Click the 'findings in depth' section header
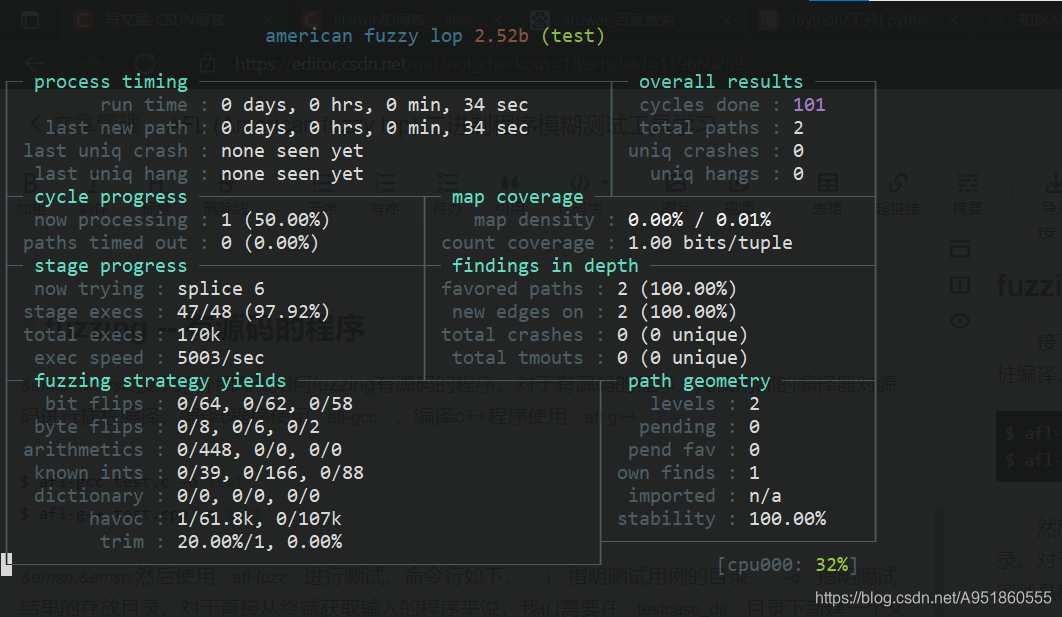This screenshot has width=1062, height=617. (x=545, y=266)
